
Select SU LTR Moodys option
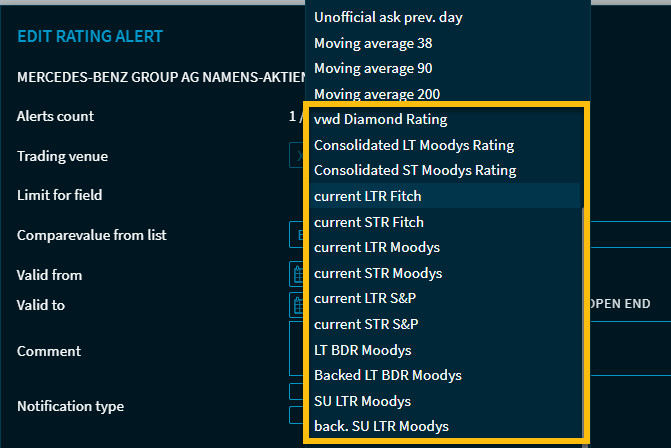click(x=362, y=401)
